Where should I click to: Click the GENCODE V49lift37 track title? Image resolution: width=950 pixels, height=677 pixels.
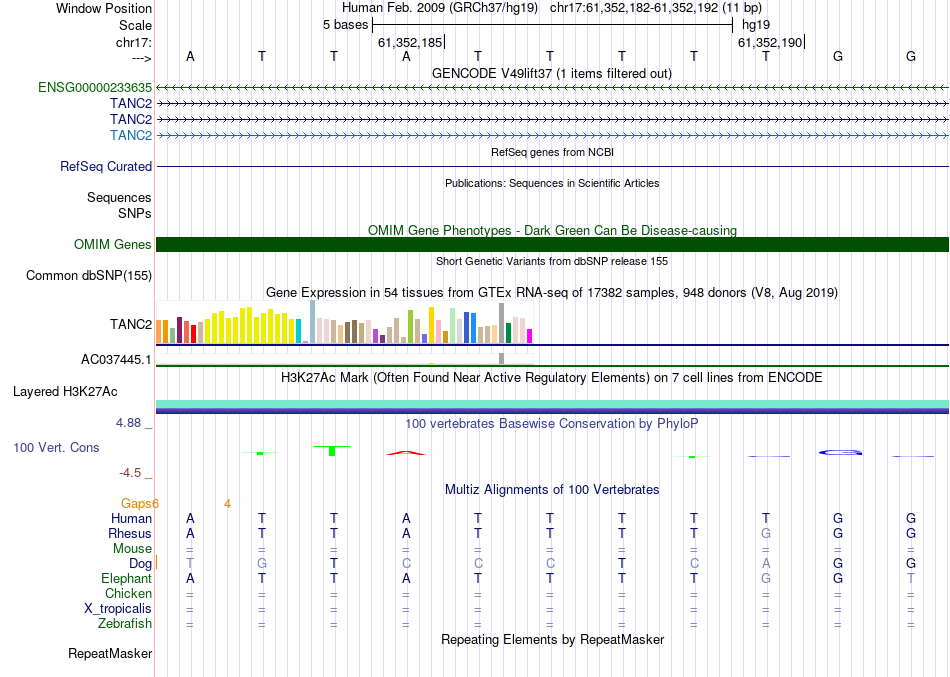click(552, 73)
